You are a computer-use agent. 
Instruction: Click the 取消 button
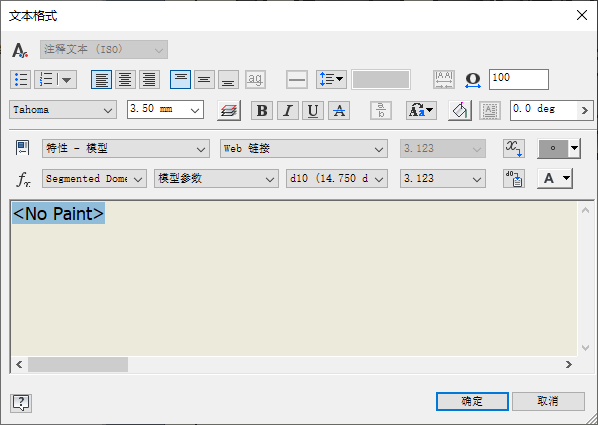coord(548,401)
